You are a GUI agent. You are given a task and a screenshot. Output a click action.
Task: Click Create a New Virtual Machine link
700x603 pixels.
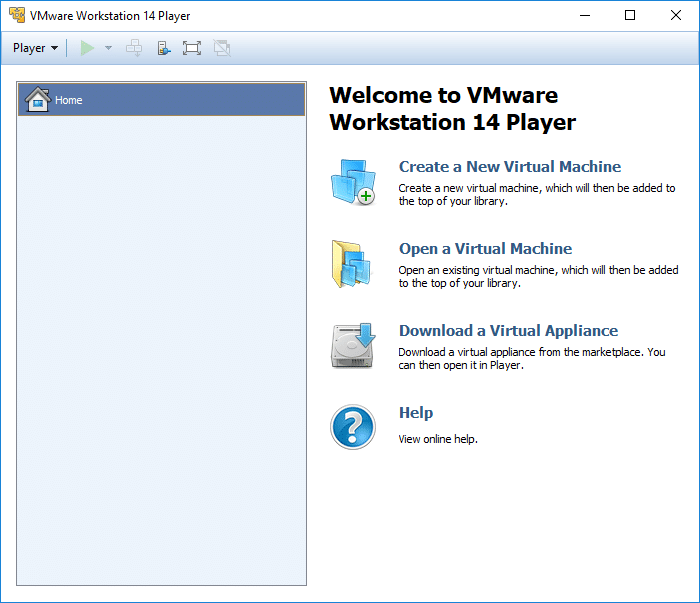tap(510, 166)
